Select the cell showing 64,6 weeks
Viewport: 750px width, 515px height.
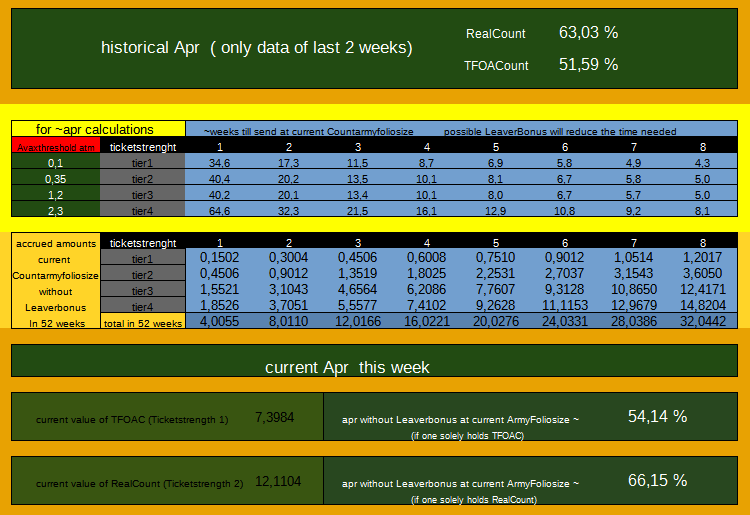point(220,211)
